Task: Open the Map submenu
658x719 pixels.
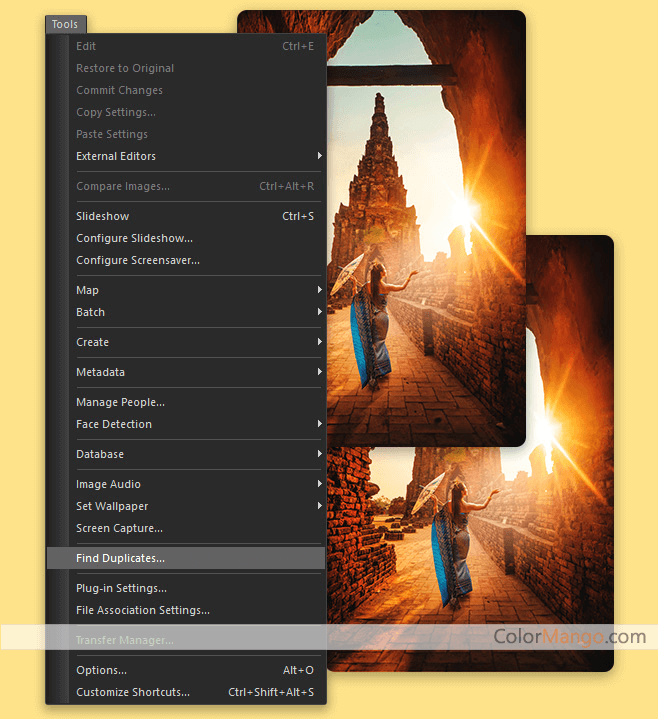Action: coord(88,290)
